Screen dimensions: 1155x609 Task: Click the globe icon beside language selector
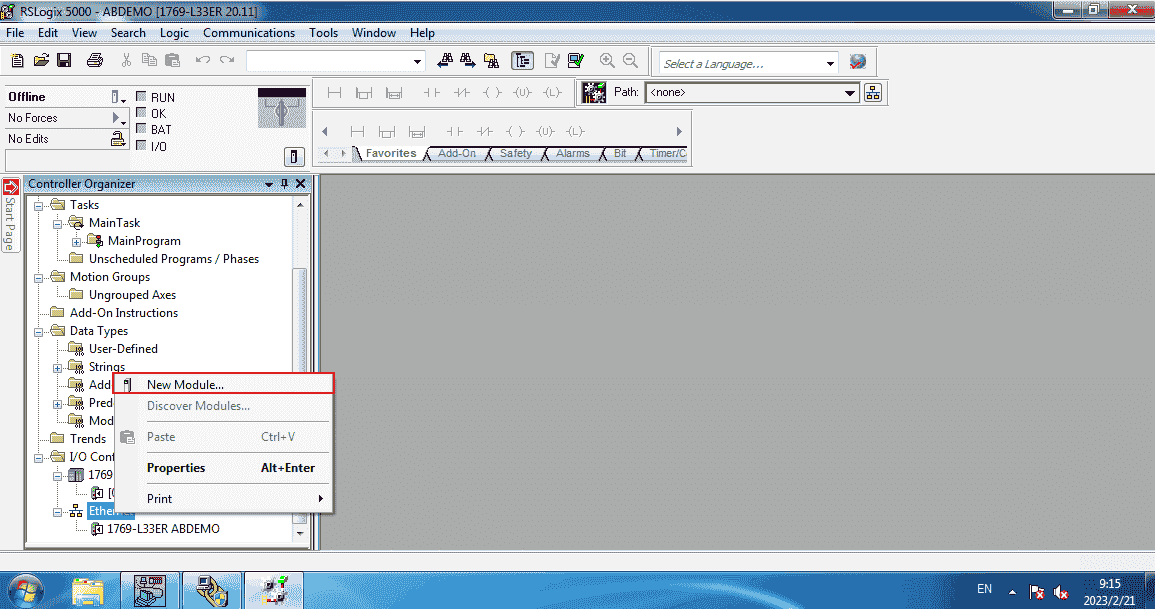pyautogui.click(x=857, y=62)
